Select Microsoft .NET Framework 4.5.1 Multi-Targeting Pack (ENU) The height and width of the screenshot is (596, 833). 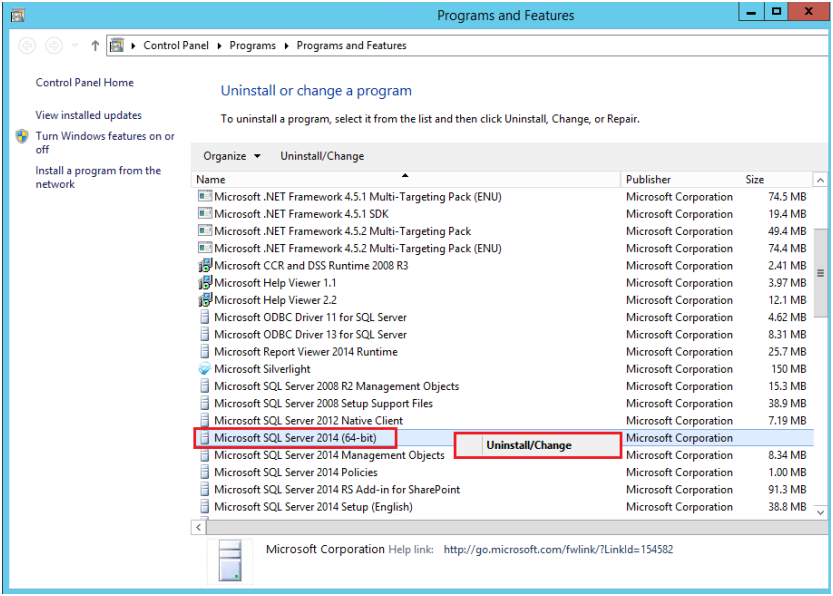pos(358,197)
